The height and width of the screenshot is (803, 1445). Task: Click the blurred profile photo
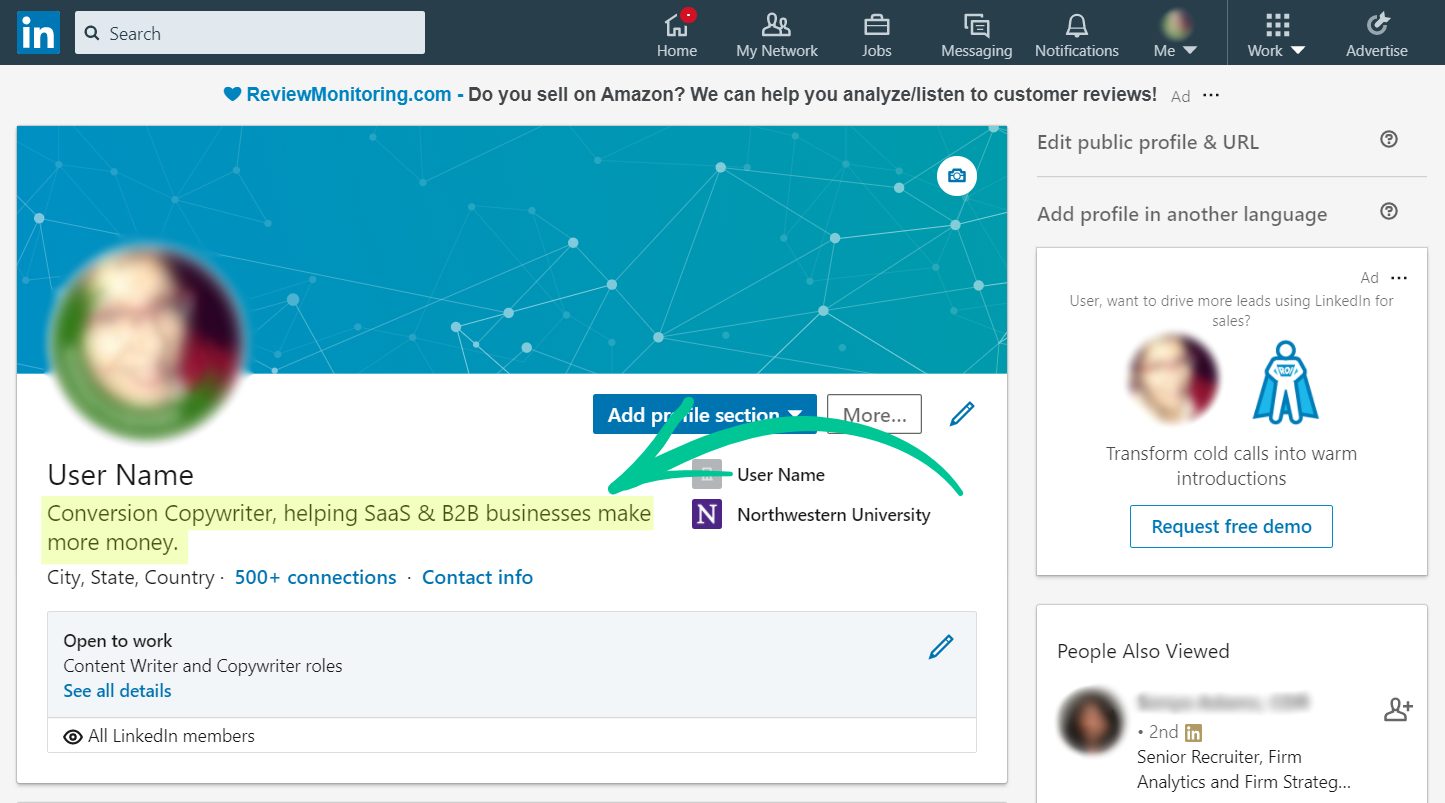click(146, 341)
